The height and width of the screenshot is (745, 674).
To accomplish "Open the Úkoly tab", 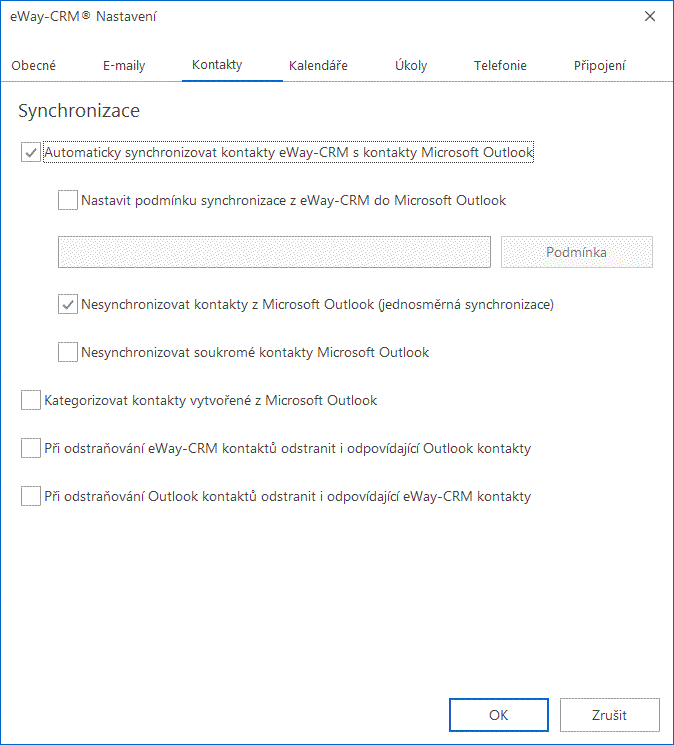I will pos(411,65).
